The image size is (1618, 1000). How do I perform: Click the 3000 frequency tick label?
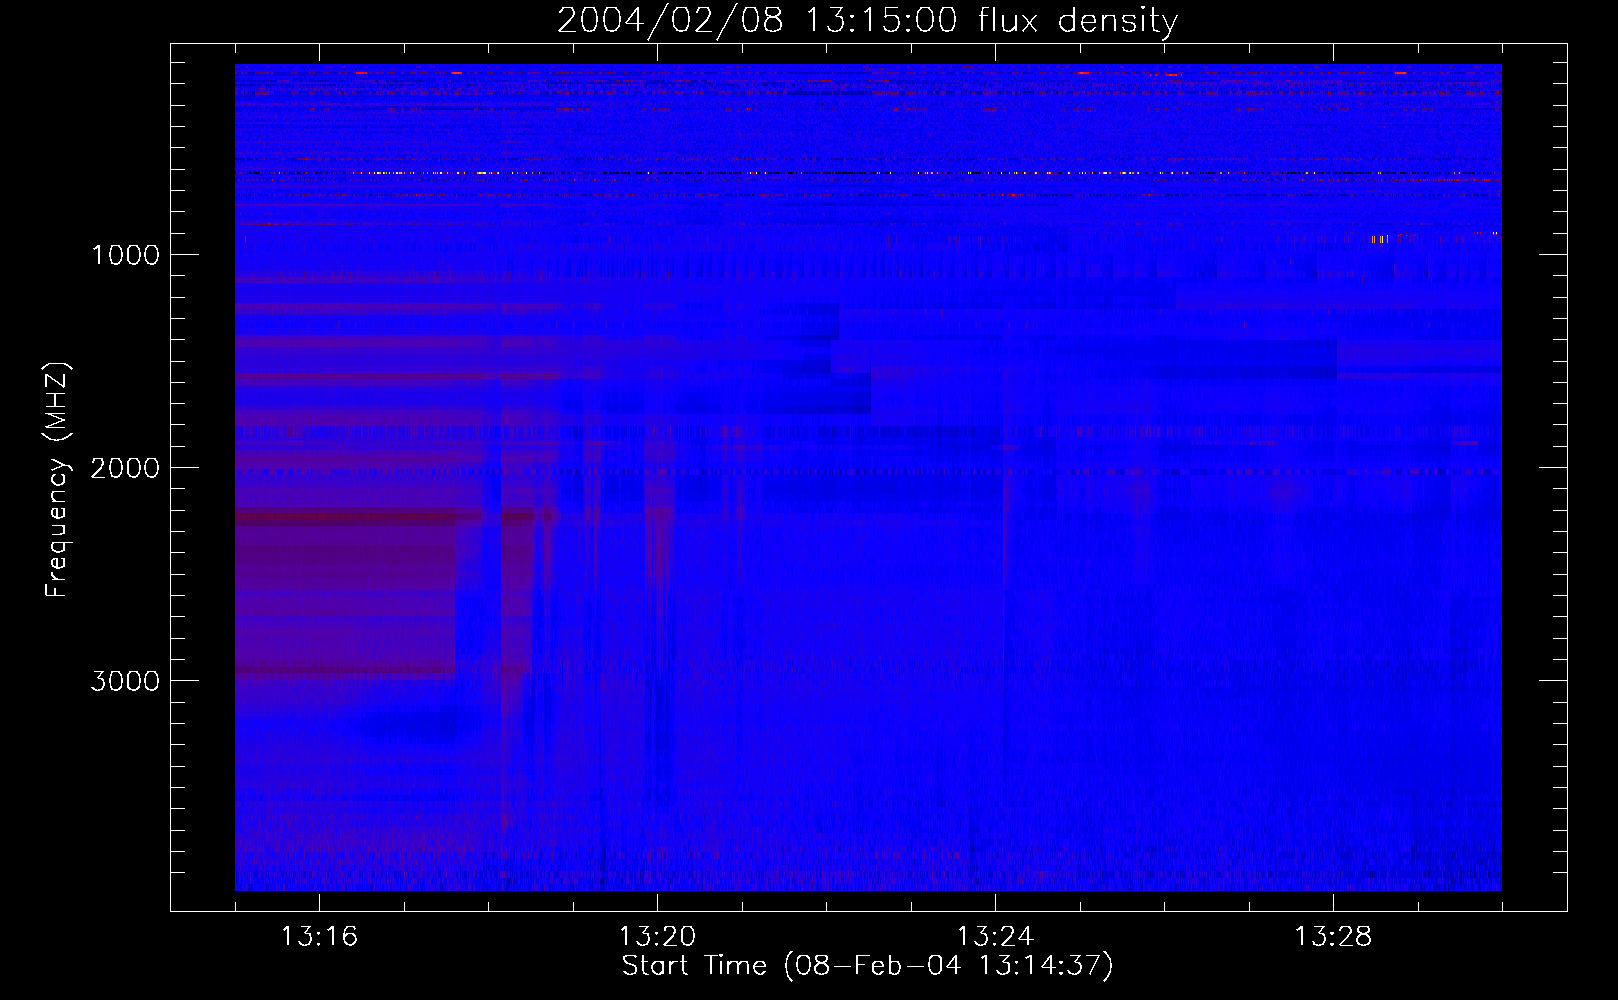click(125, 681)
